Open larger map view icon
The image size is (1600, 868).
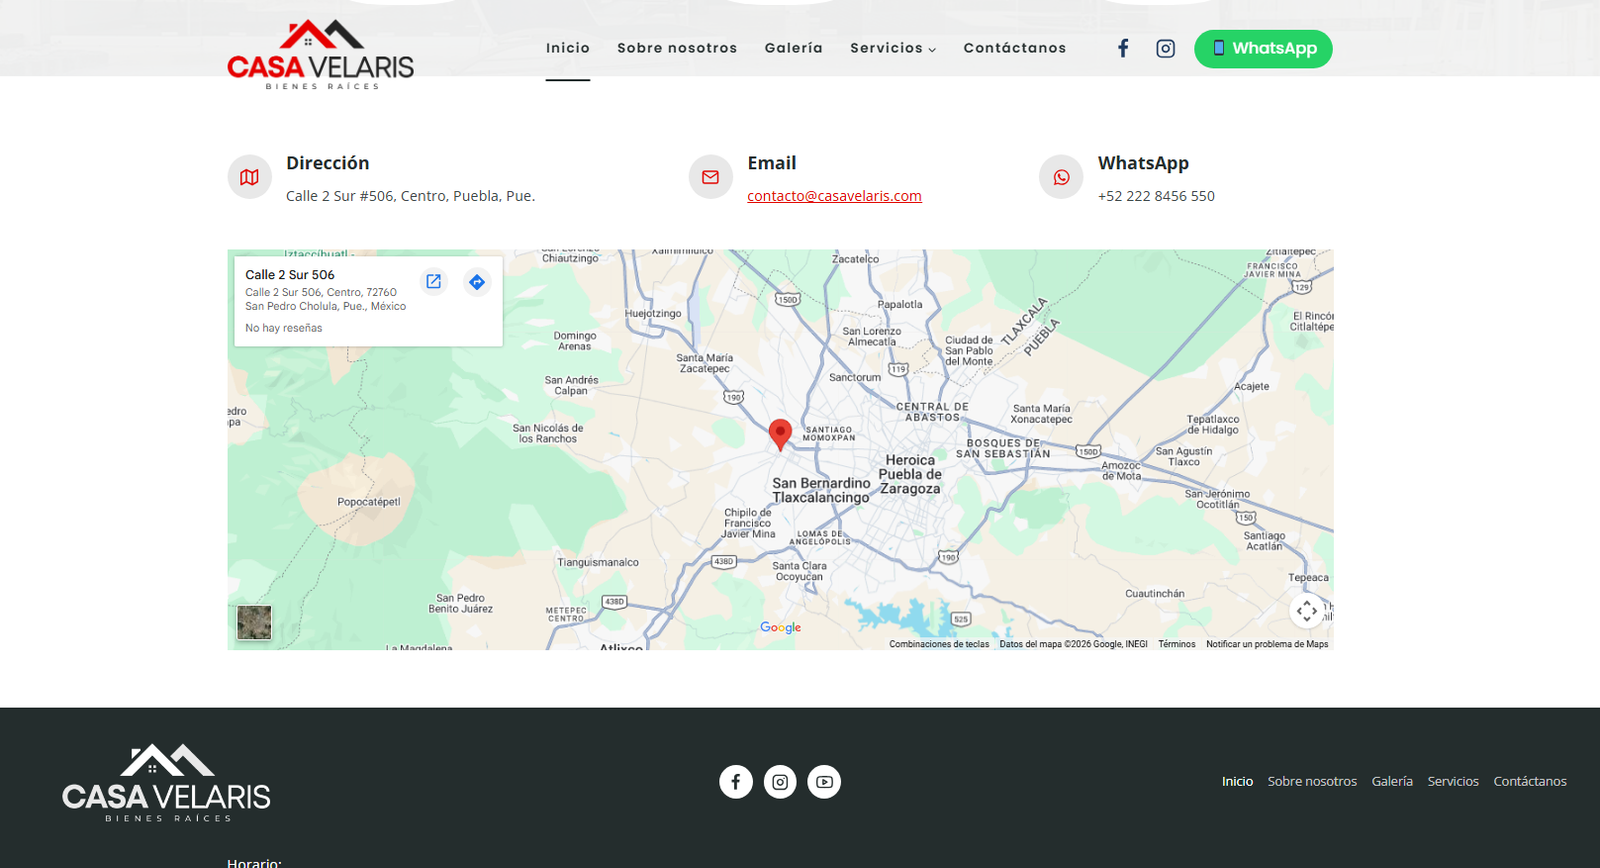[x=433, y=282]
